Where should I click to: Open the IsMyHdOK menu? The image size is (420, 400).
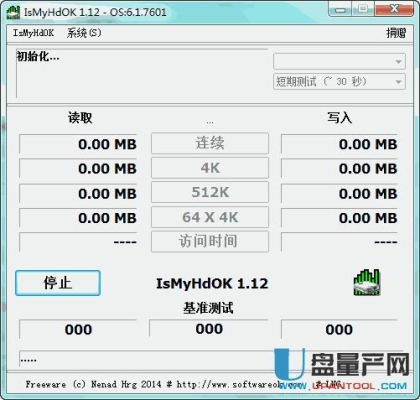[x=33, y=33]
